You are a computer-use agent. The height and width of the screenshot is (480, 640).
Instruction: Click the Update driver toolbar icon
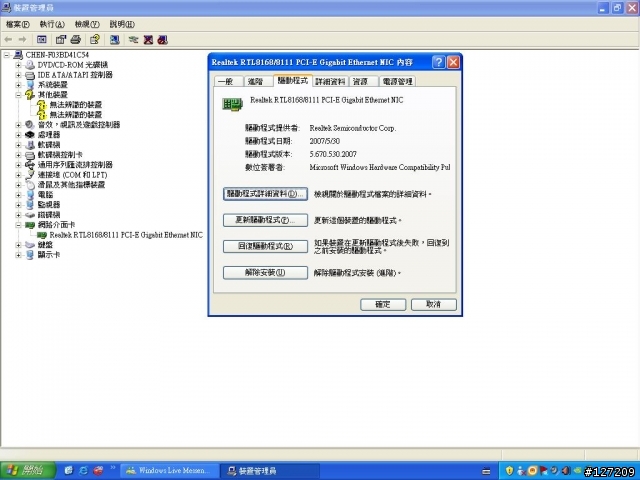click(133, 40)
